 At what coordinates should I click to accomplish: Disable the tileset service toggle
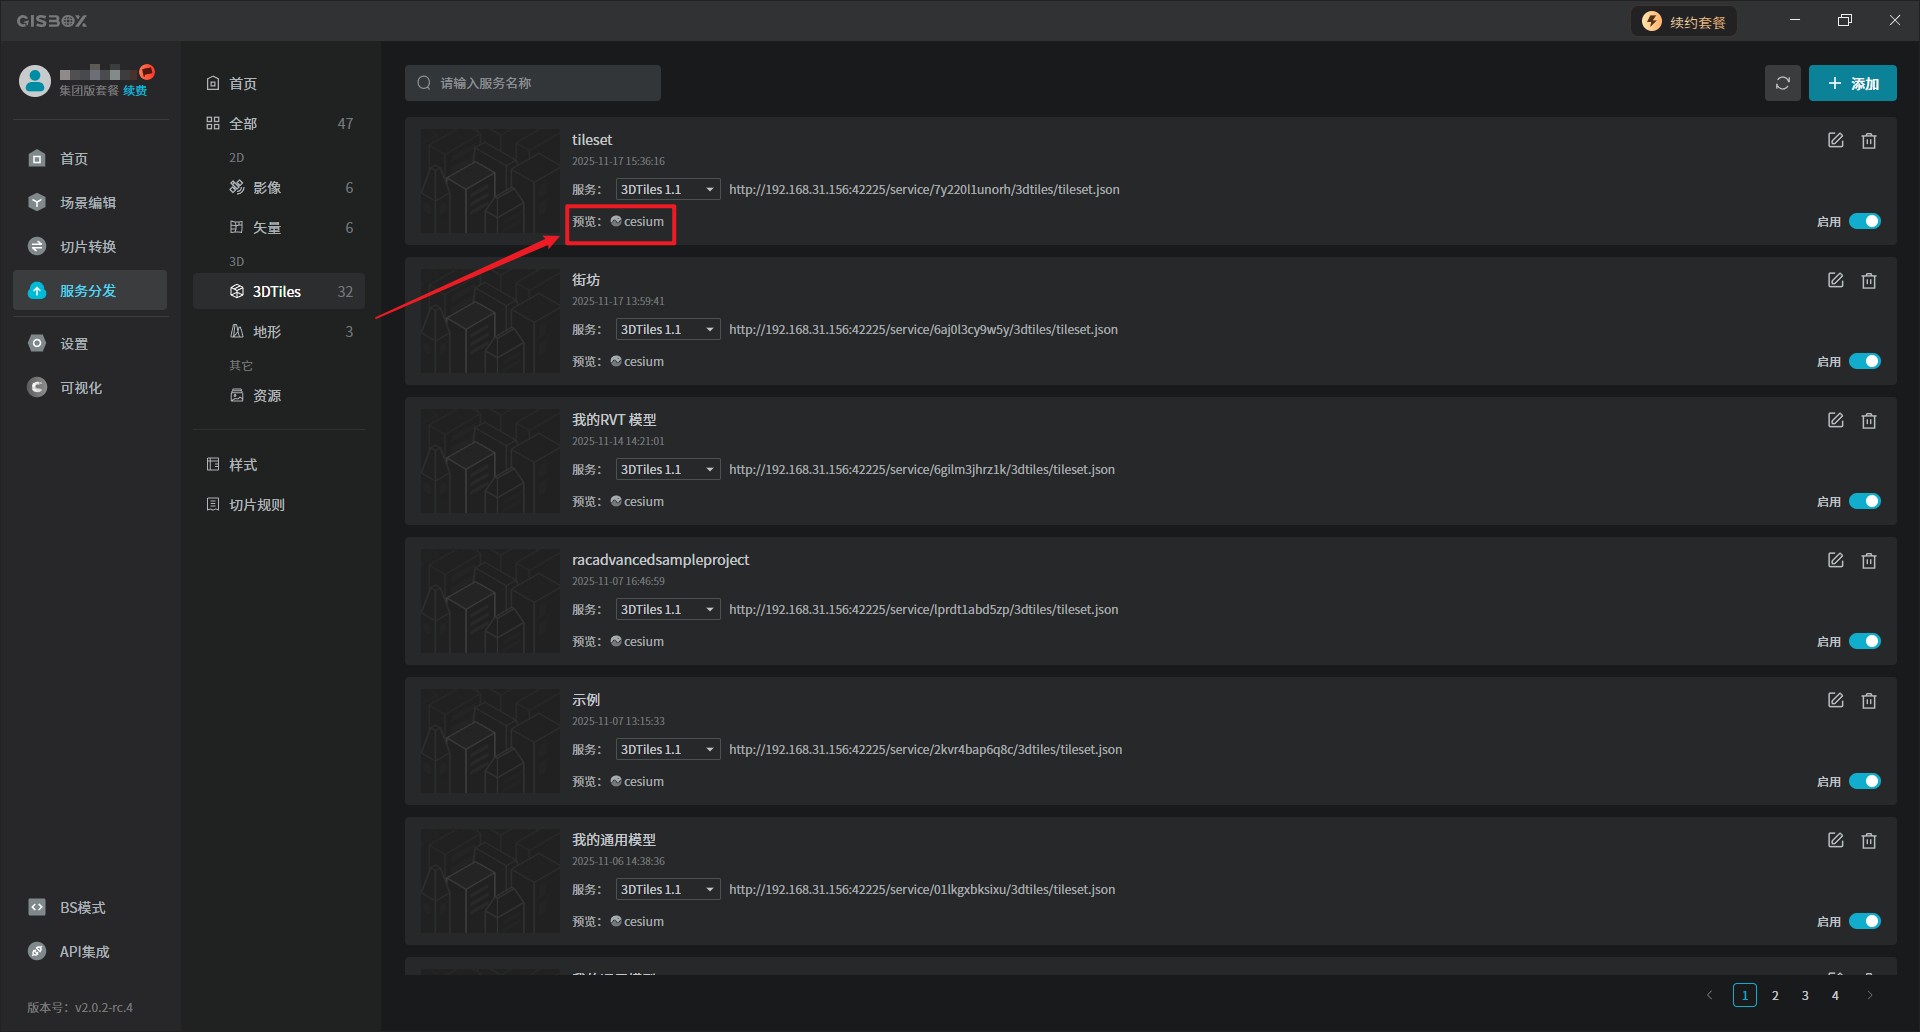[x=1864, y=221]
